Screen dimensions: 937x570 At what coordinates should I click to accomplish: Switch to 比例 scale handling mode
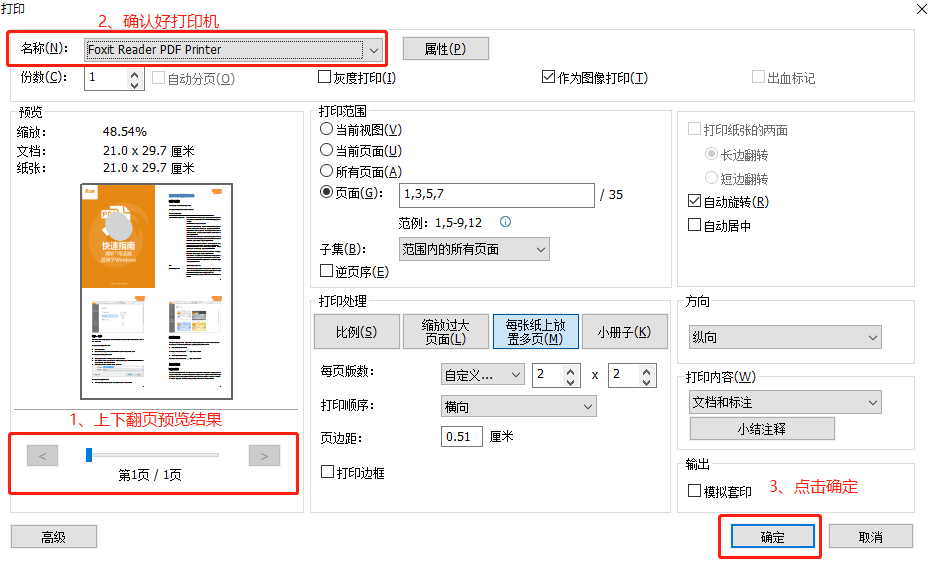pyautogui.click(x=357, y=332)
